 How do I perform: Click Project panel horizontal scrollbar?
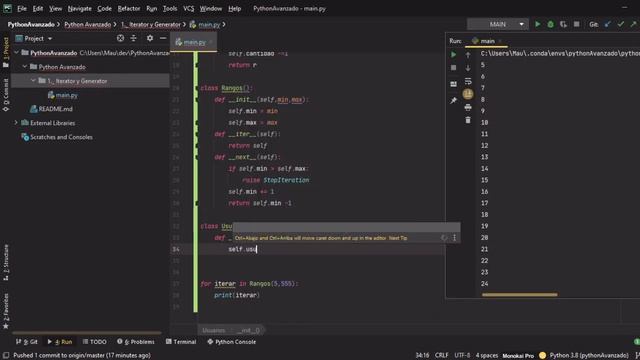tap(87, 333)
